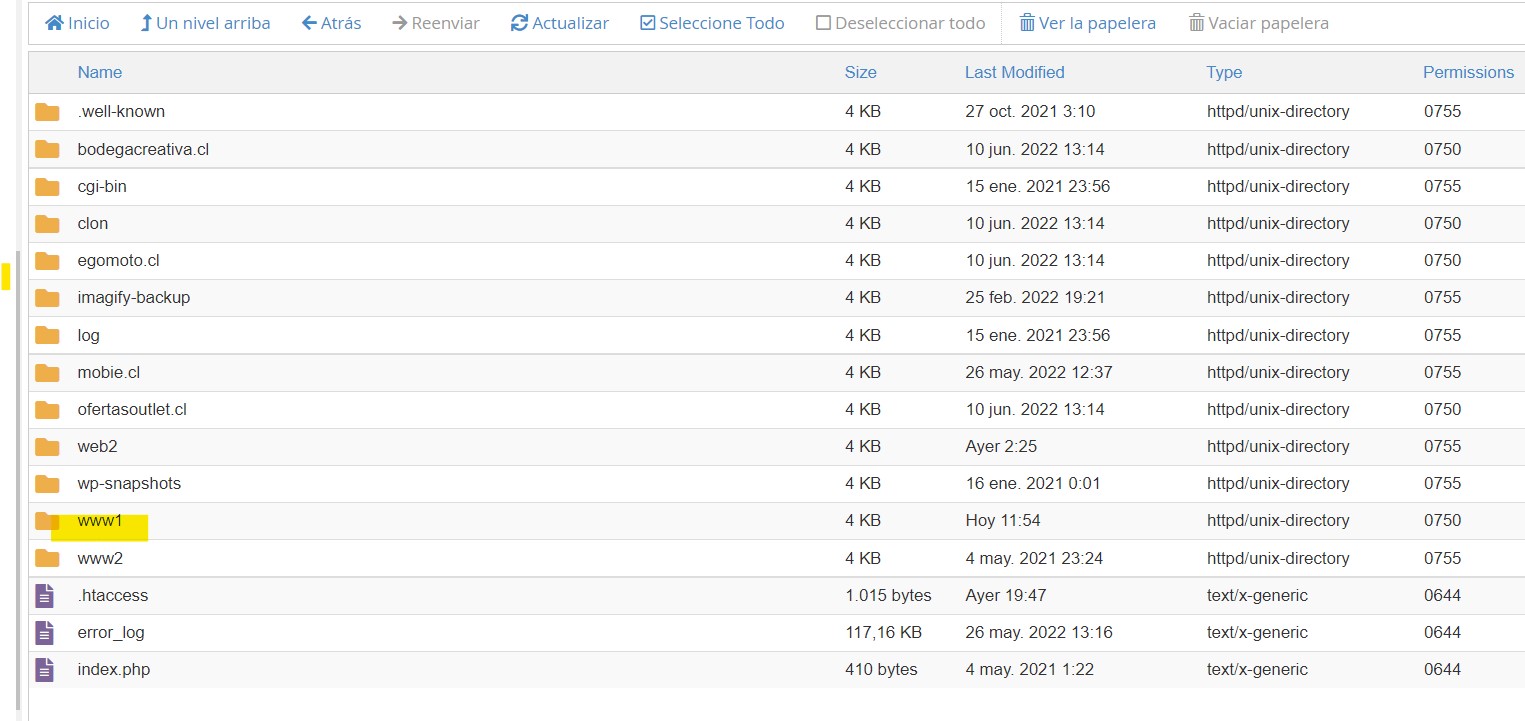Viewport: 1525px width, 721px height.
Task: Click the 25 feb. 2022 19:21 date
Action: click(x=1035, y=297)
